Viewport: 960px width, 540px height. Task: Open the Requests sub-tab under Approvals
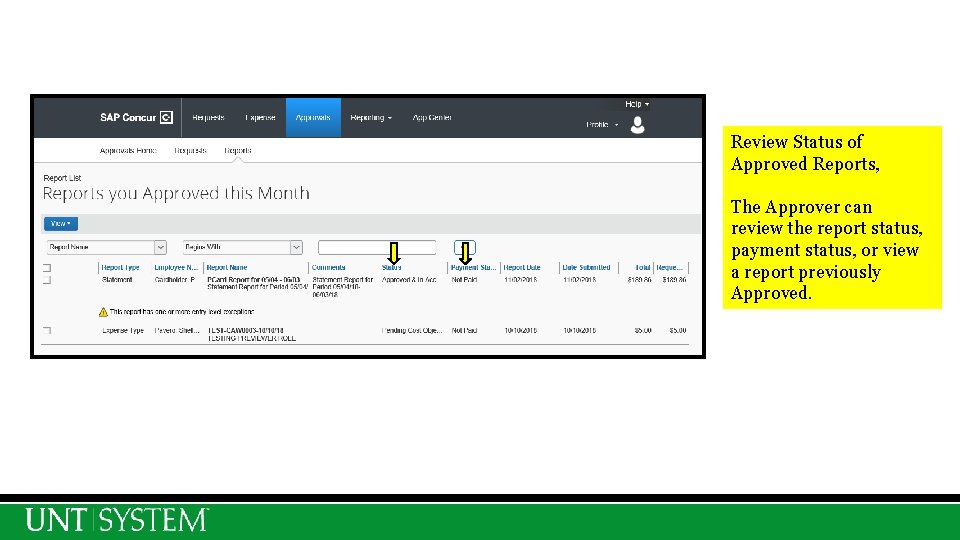[190, 151]
